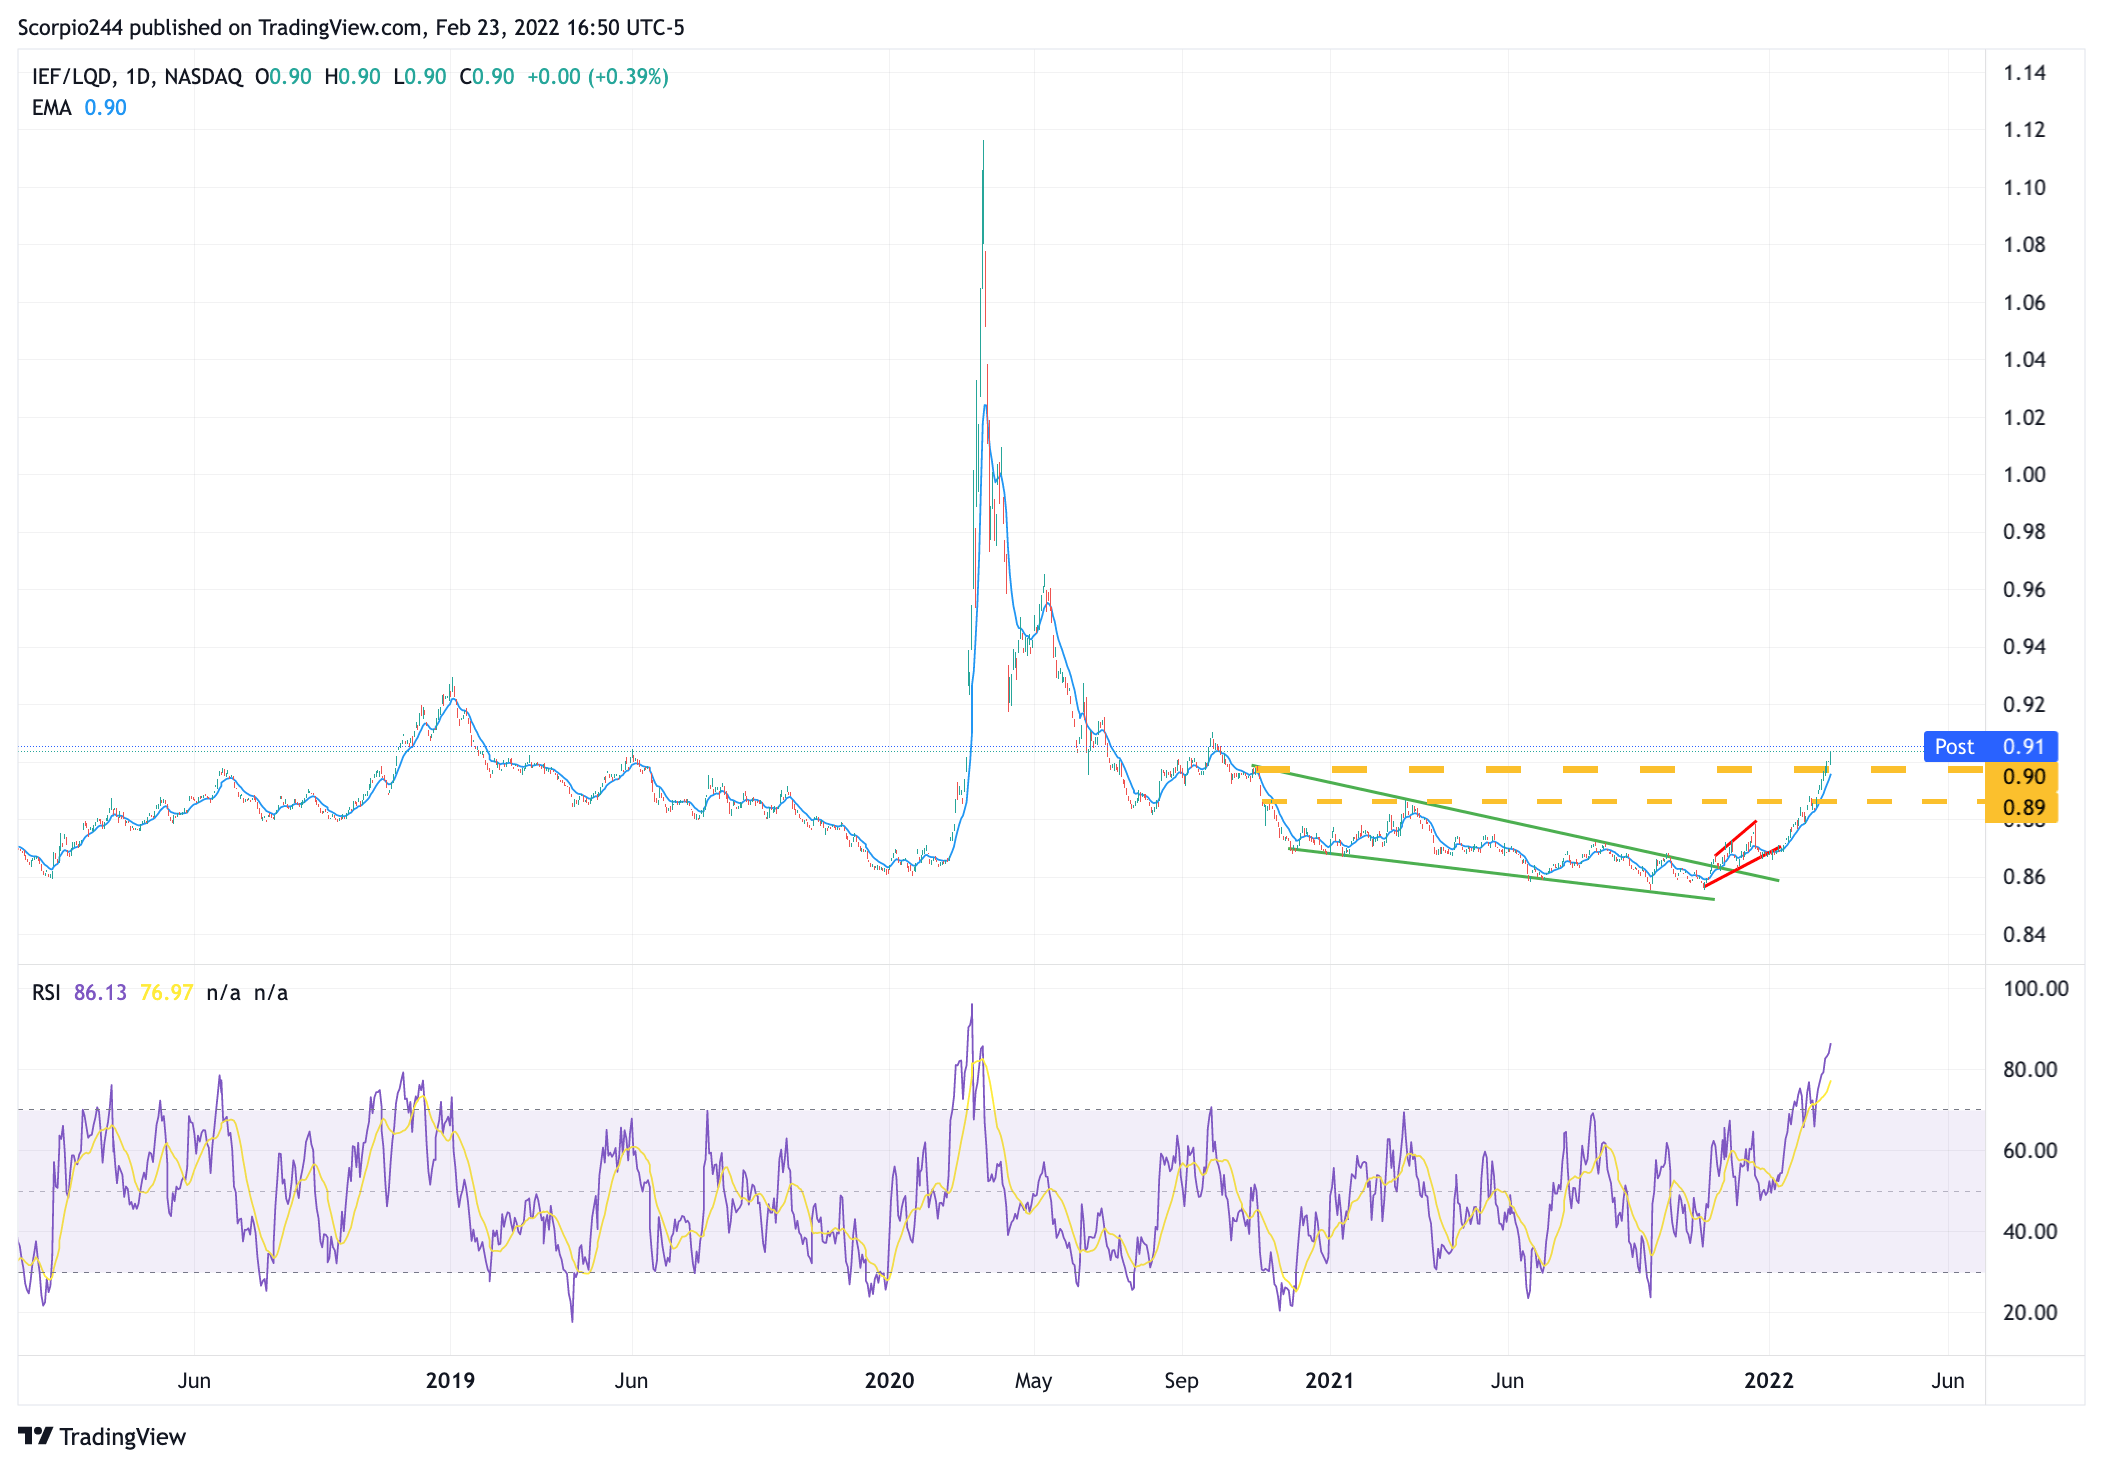This screenshot has height=1468, width=2103.
Task: Click the 2019 label on time axis
Action: [x=450, y=1380]
